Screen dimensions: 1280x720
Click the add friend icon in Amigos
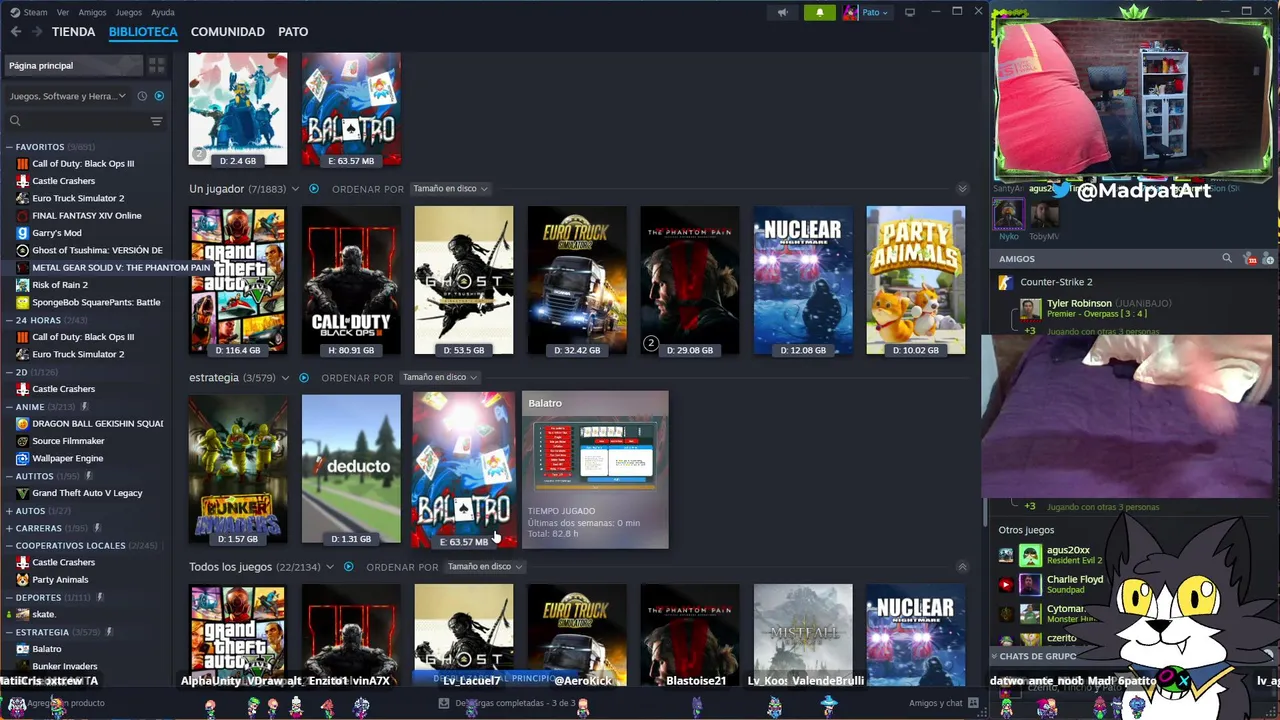1270,259
